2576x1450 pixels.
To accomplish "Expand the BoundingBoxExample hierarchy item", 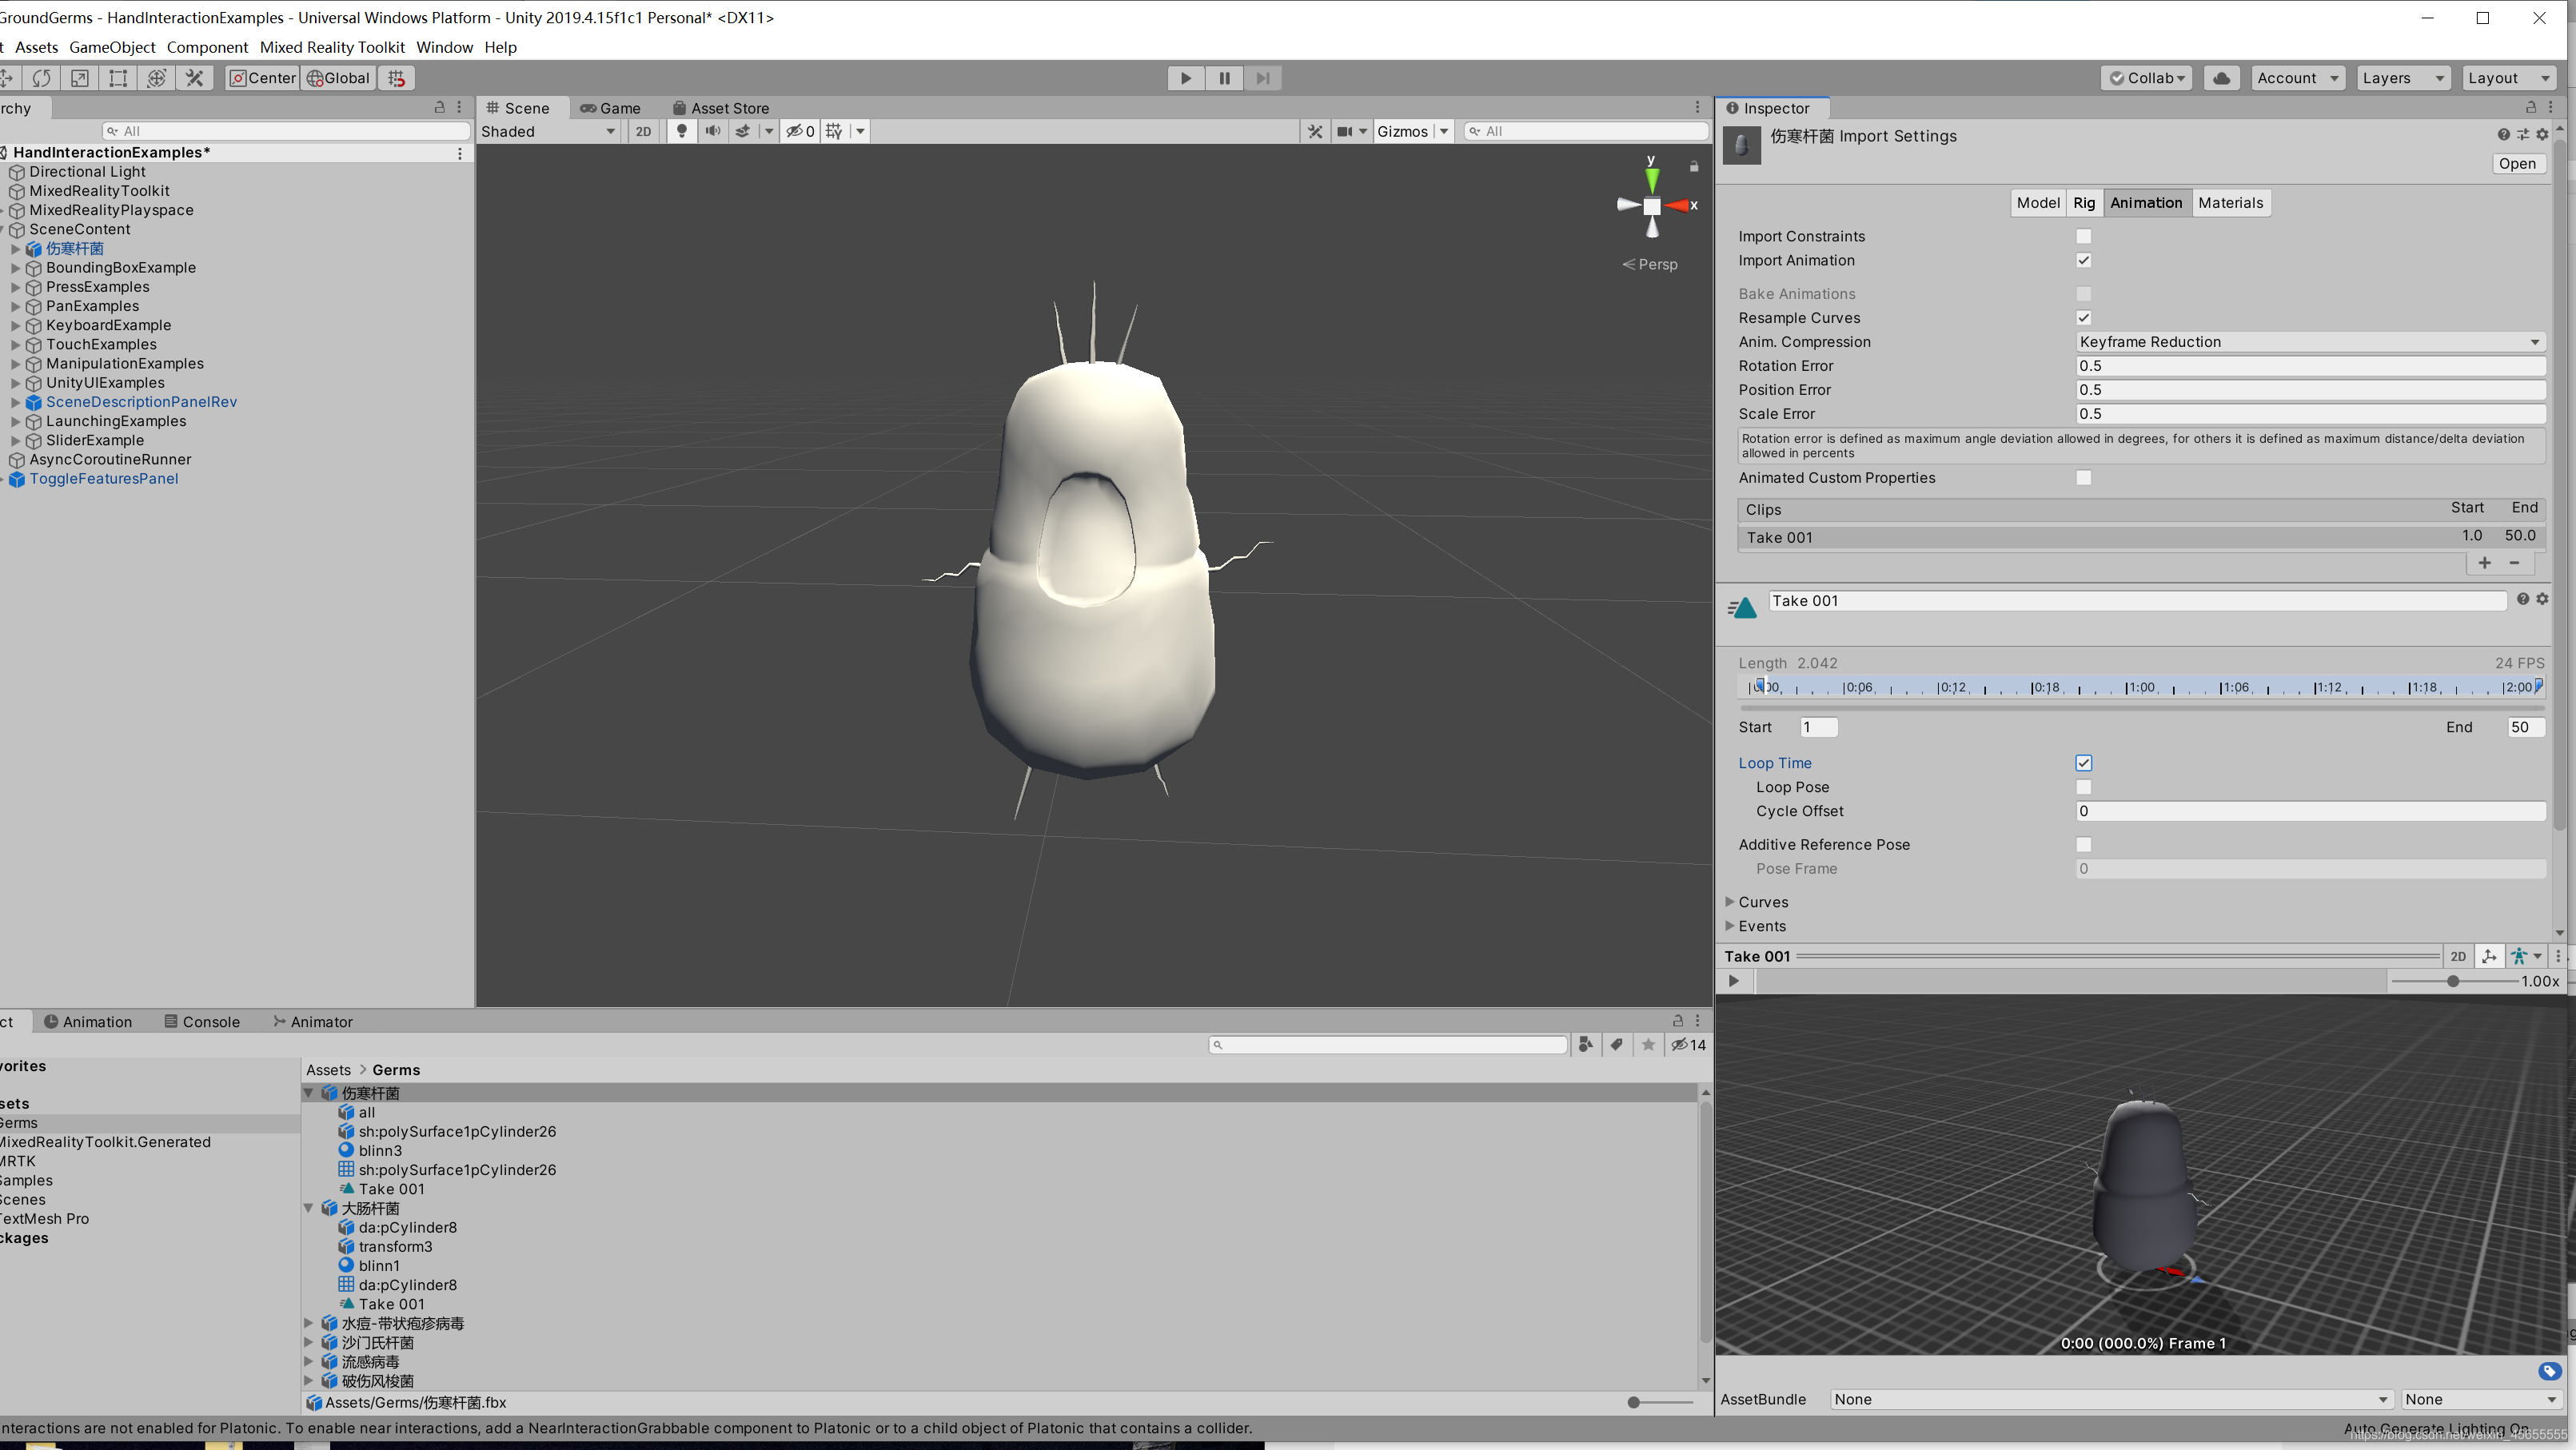I will point(16,268).
